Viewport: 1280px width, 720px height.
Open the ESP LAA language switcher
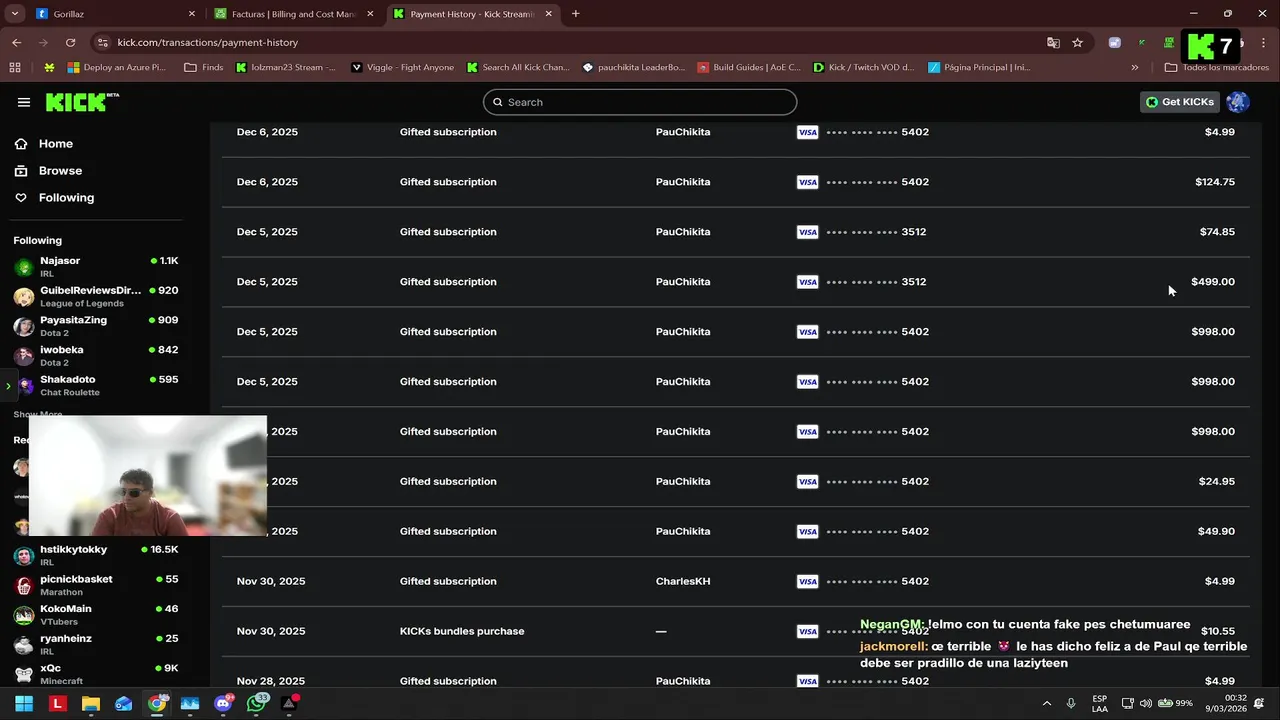click(x=1099, y=703)
